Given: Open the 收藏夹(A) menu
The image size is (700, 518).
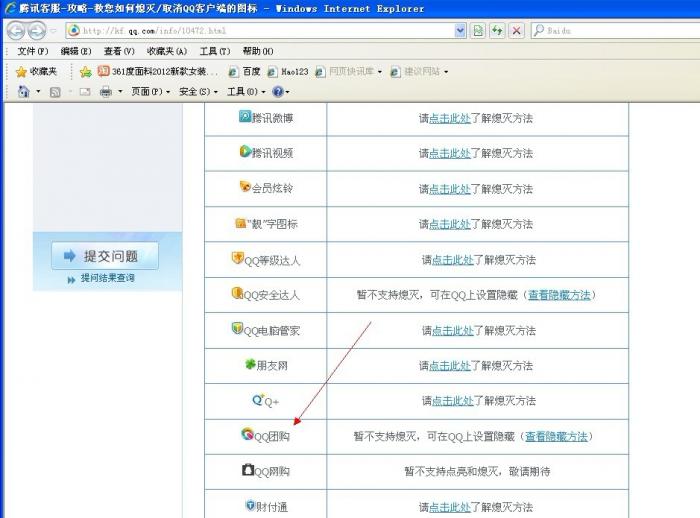Looking at the screenshot, I should [x=167, y=51].
